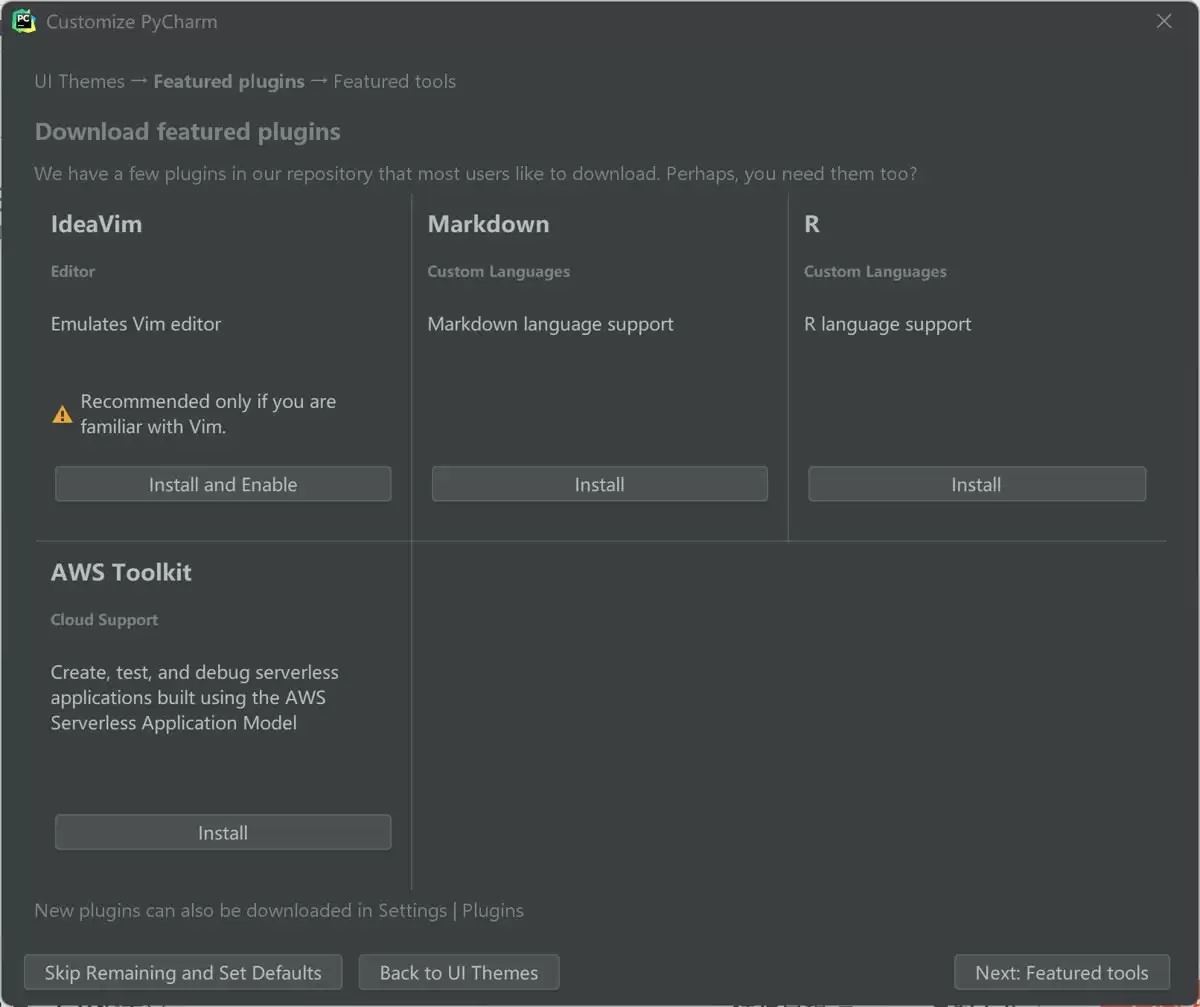This screenshot has height=1007, width=1200.
Task: Install the Markdown plugin
Action: [600, 484]
